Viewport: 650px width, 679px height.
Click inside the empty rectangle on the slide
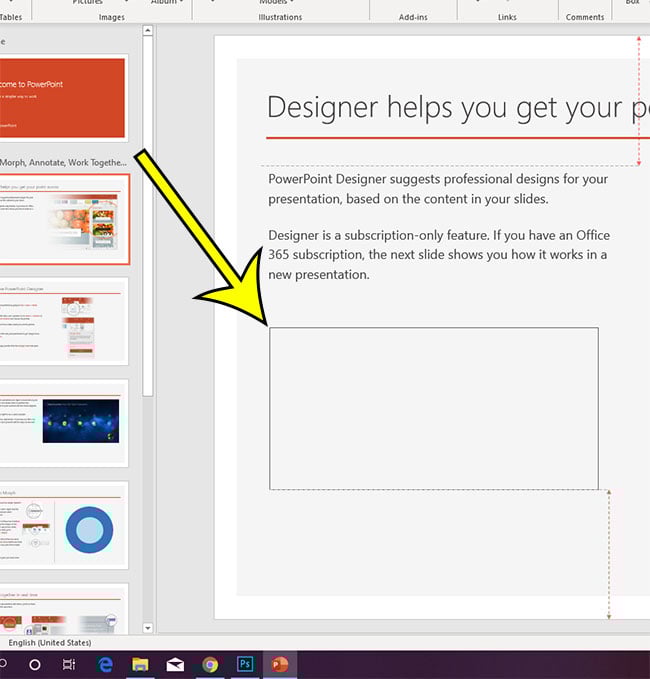433,408
